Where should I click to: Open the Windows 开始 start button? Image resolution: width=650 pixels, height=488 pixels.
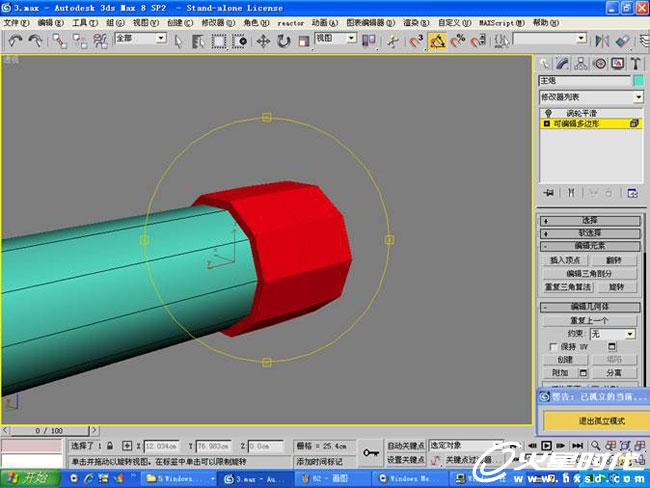(x=30, y=479)
